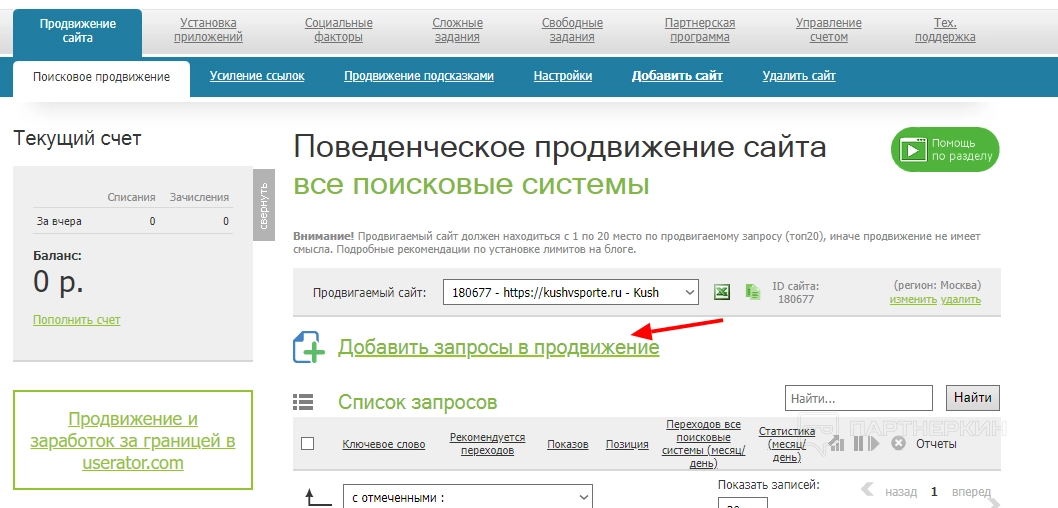Click page number 1 in pagination
This screenshot has width=1058, height=508.
click(935, 491)
